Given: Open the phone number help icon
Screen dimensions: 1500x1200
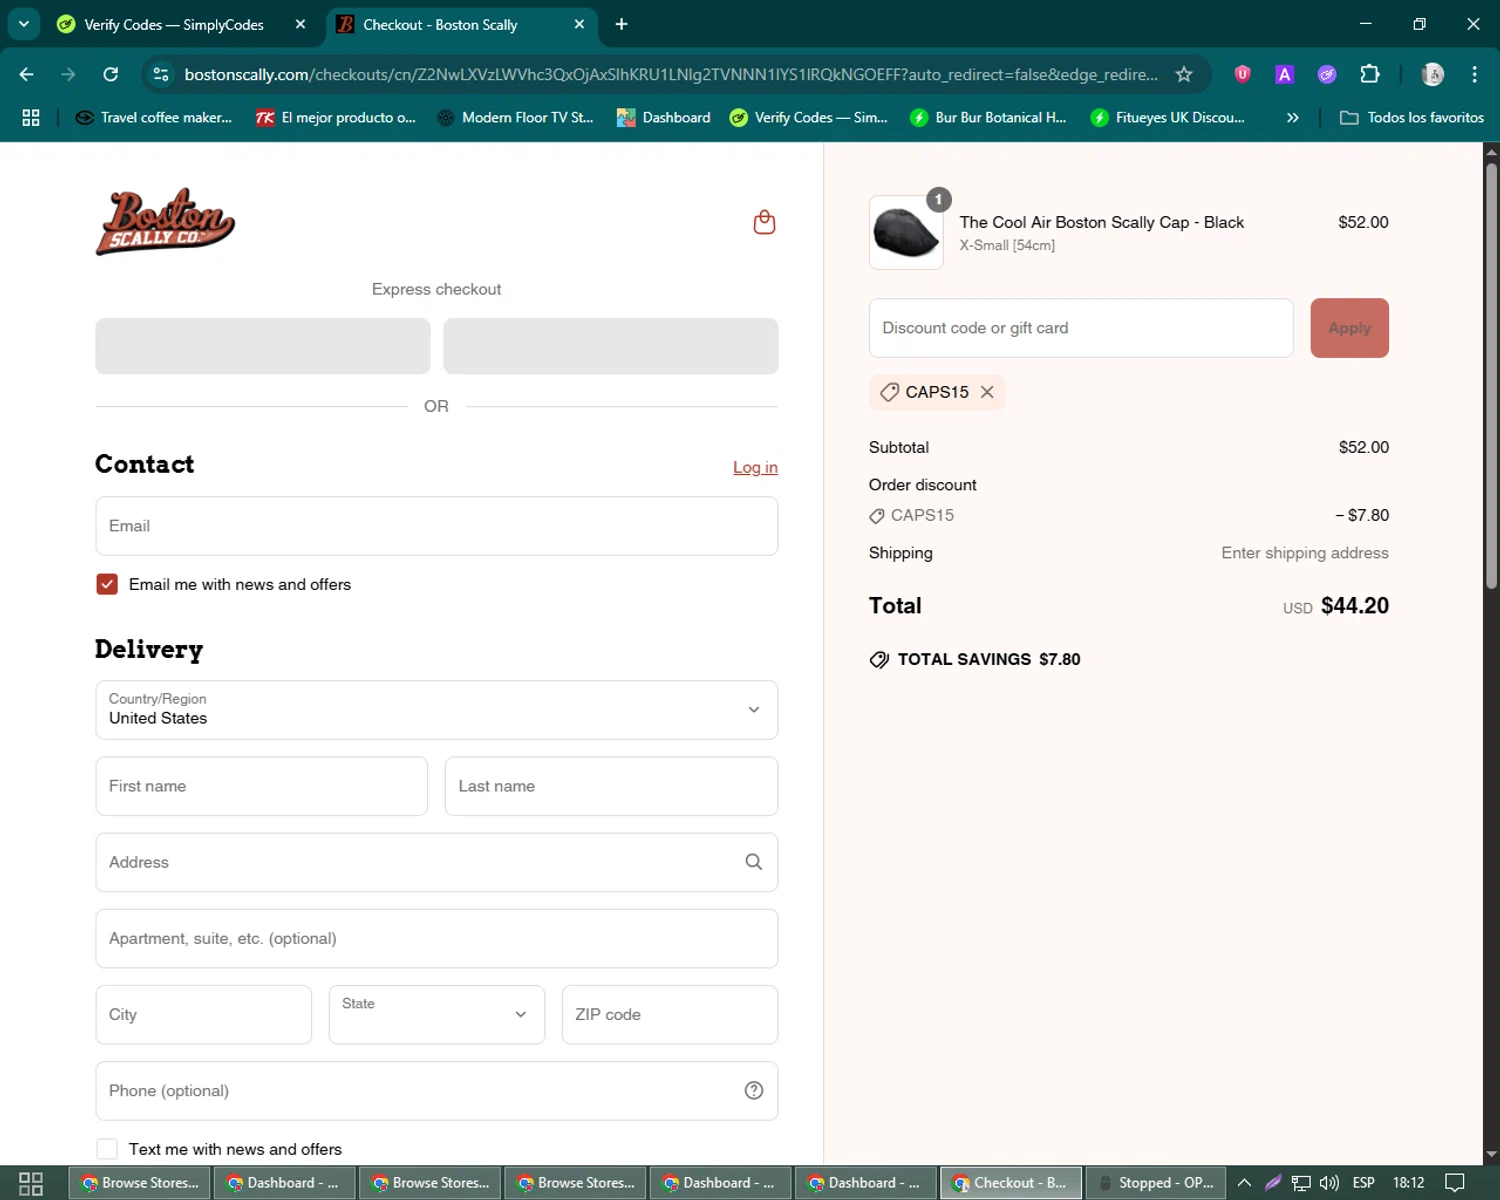Looking at the screenshot, I should (754, 1091).
